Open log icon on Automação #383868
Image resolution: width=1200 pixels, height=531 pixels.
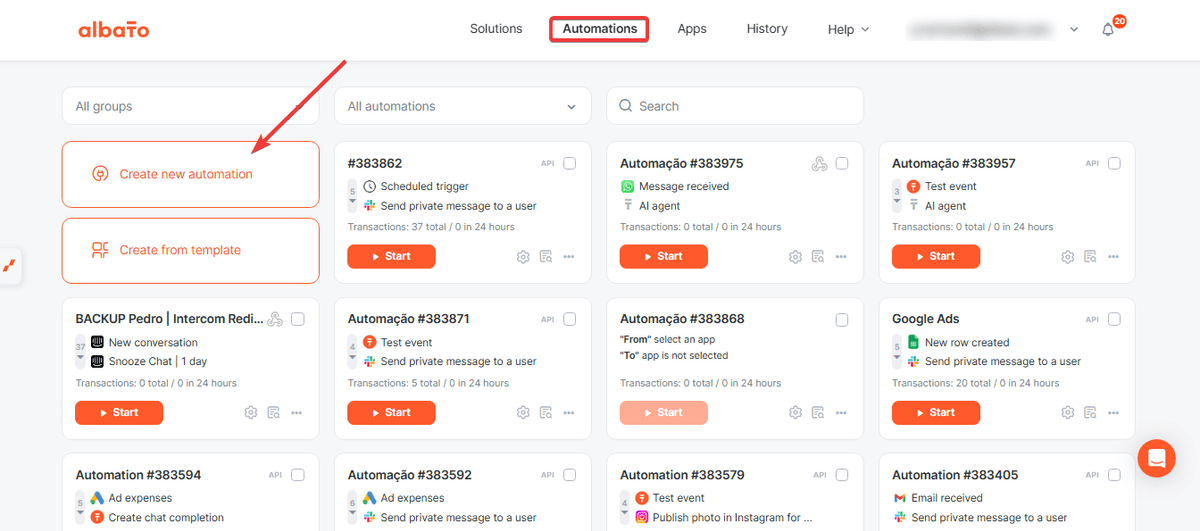coord(818,412)
